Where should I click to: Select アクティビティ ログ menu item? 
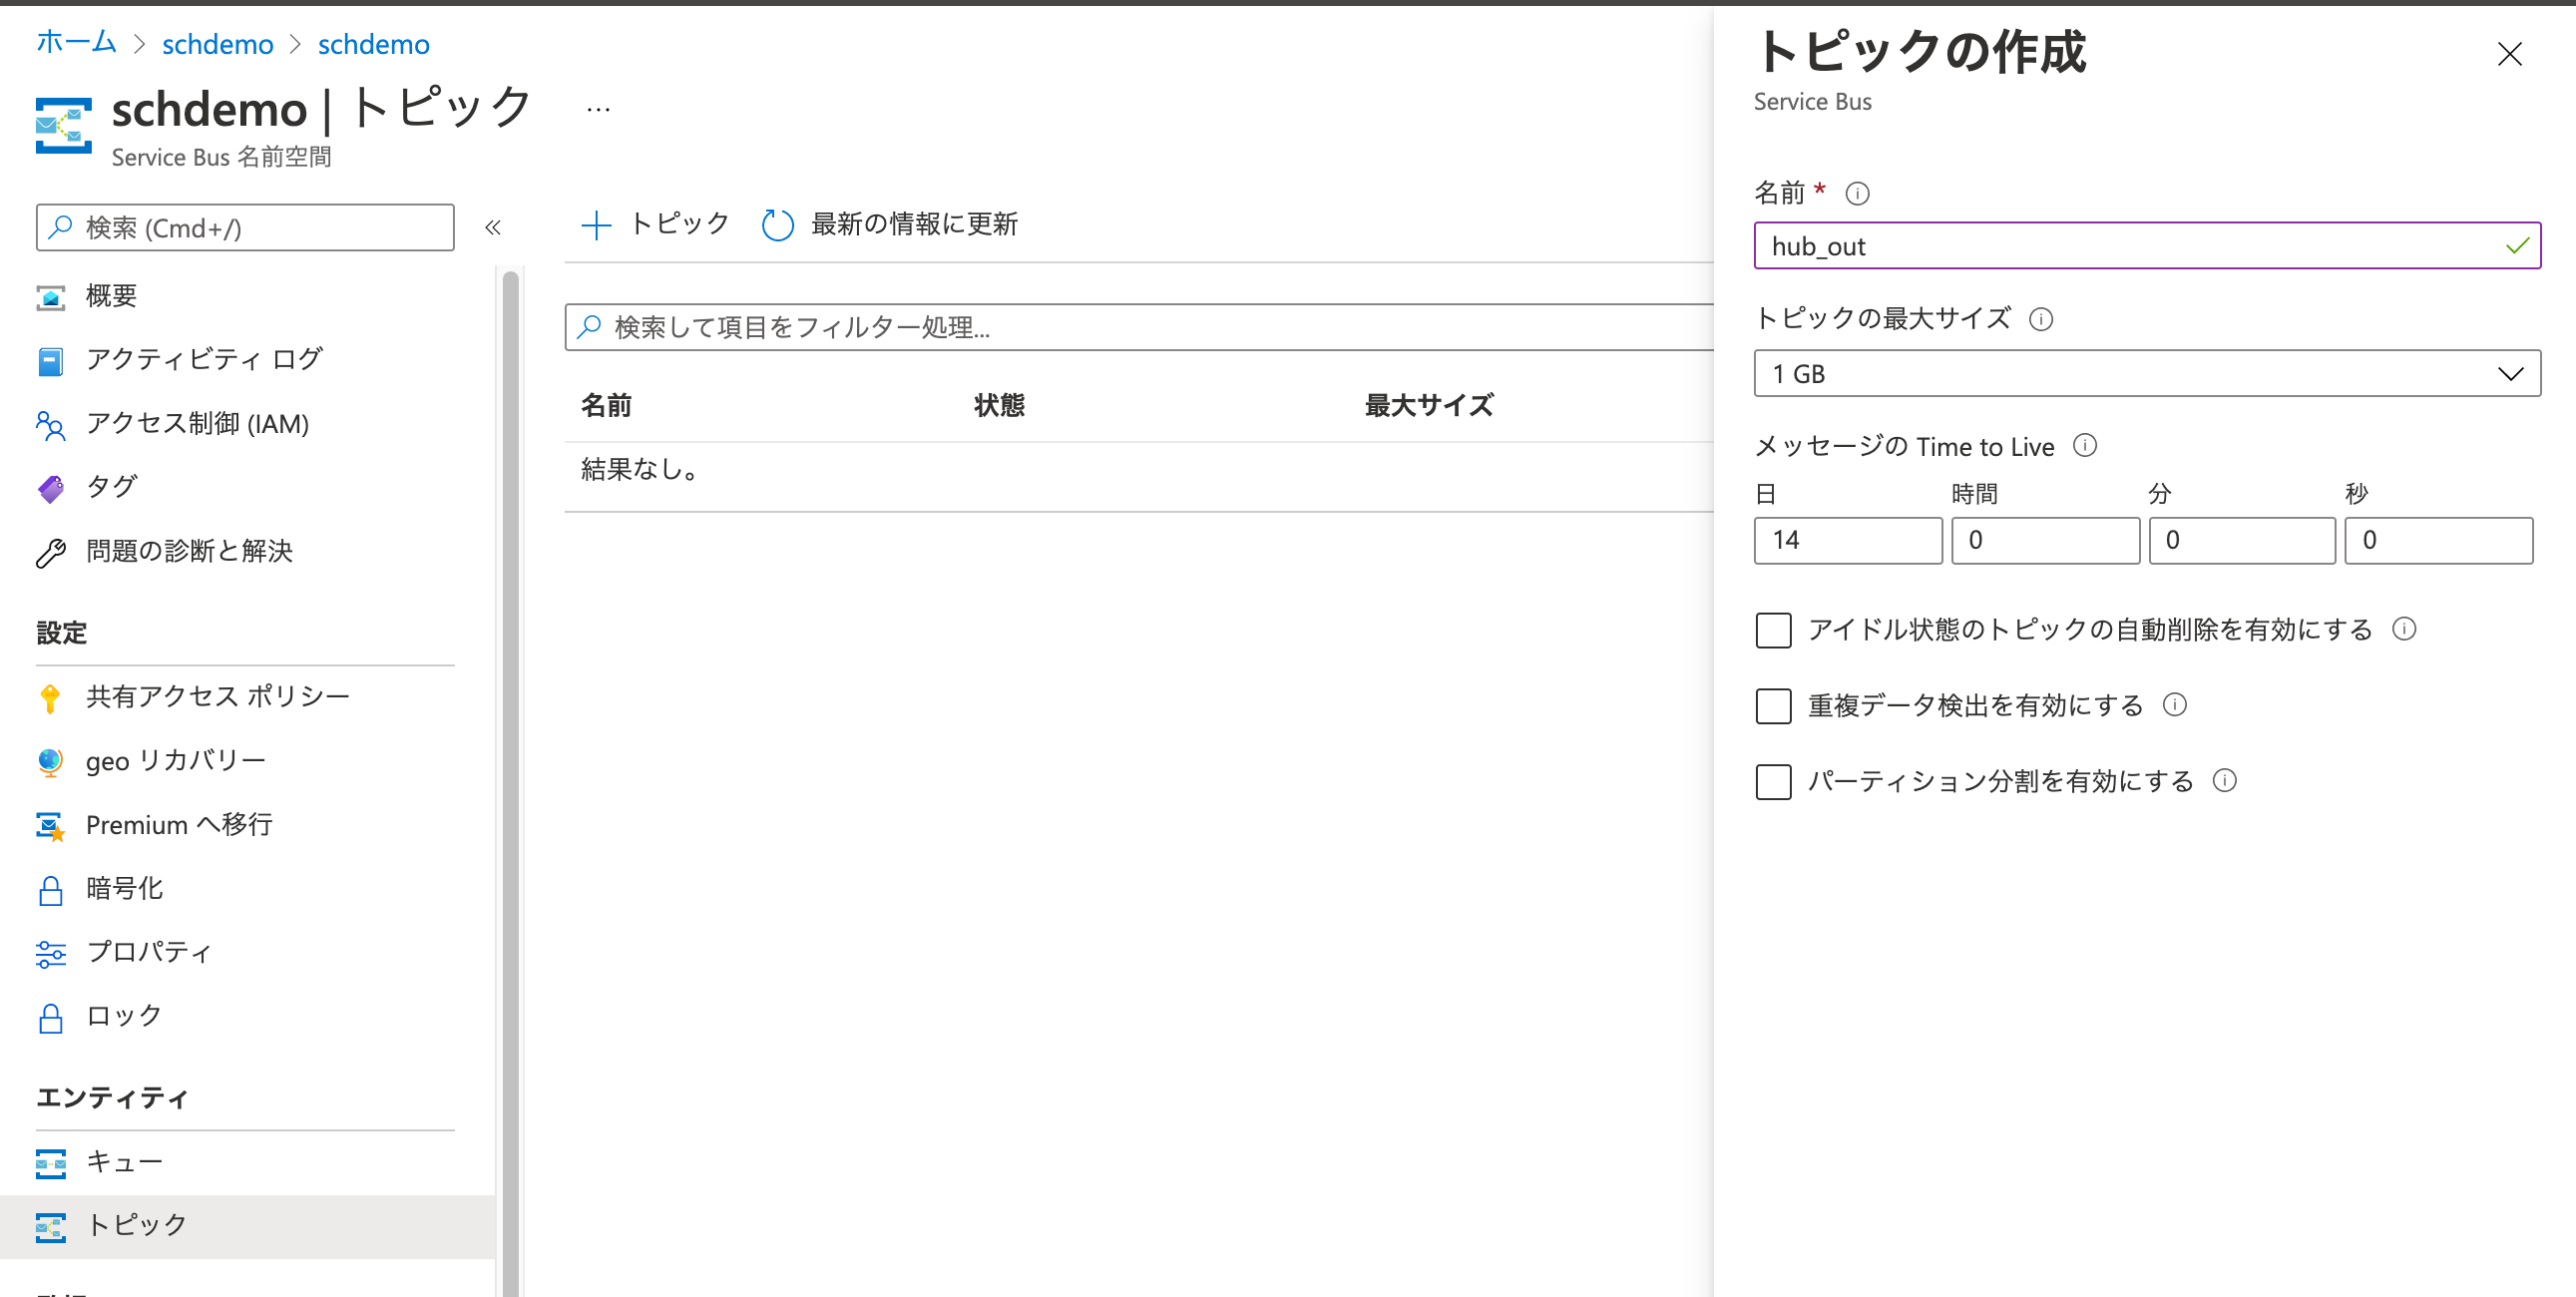pyautogui.click(x=247, y=360)
